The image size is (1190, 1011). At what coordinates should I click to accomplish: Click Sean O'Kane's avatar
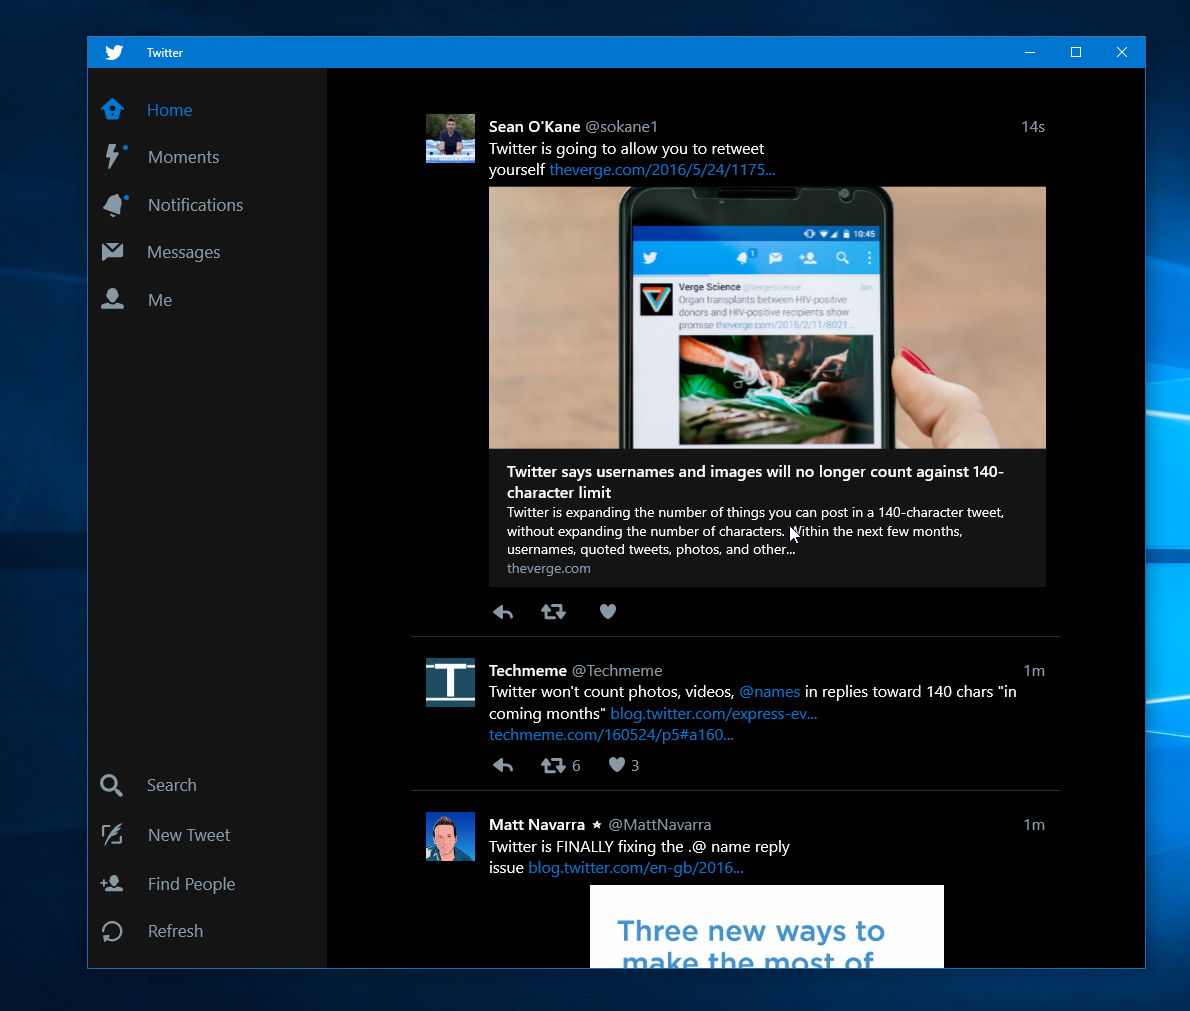pyautogui.click(x=450, y=138)
